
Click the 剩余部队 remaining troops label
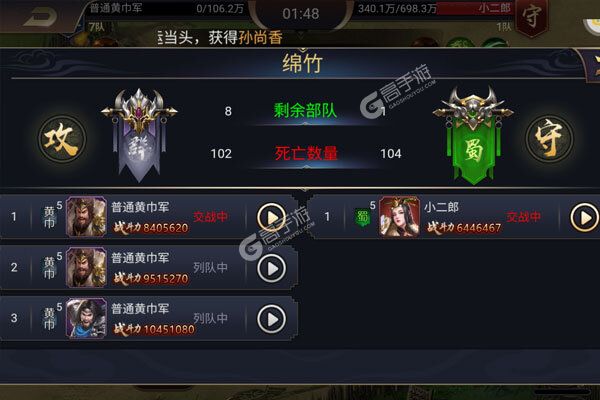tap(305, 111)
